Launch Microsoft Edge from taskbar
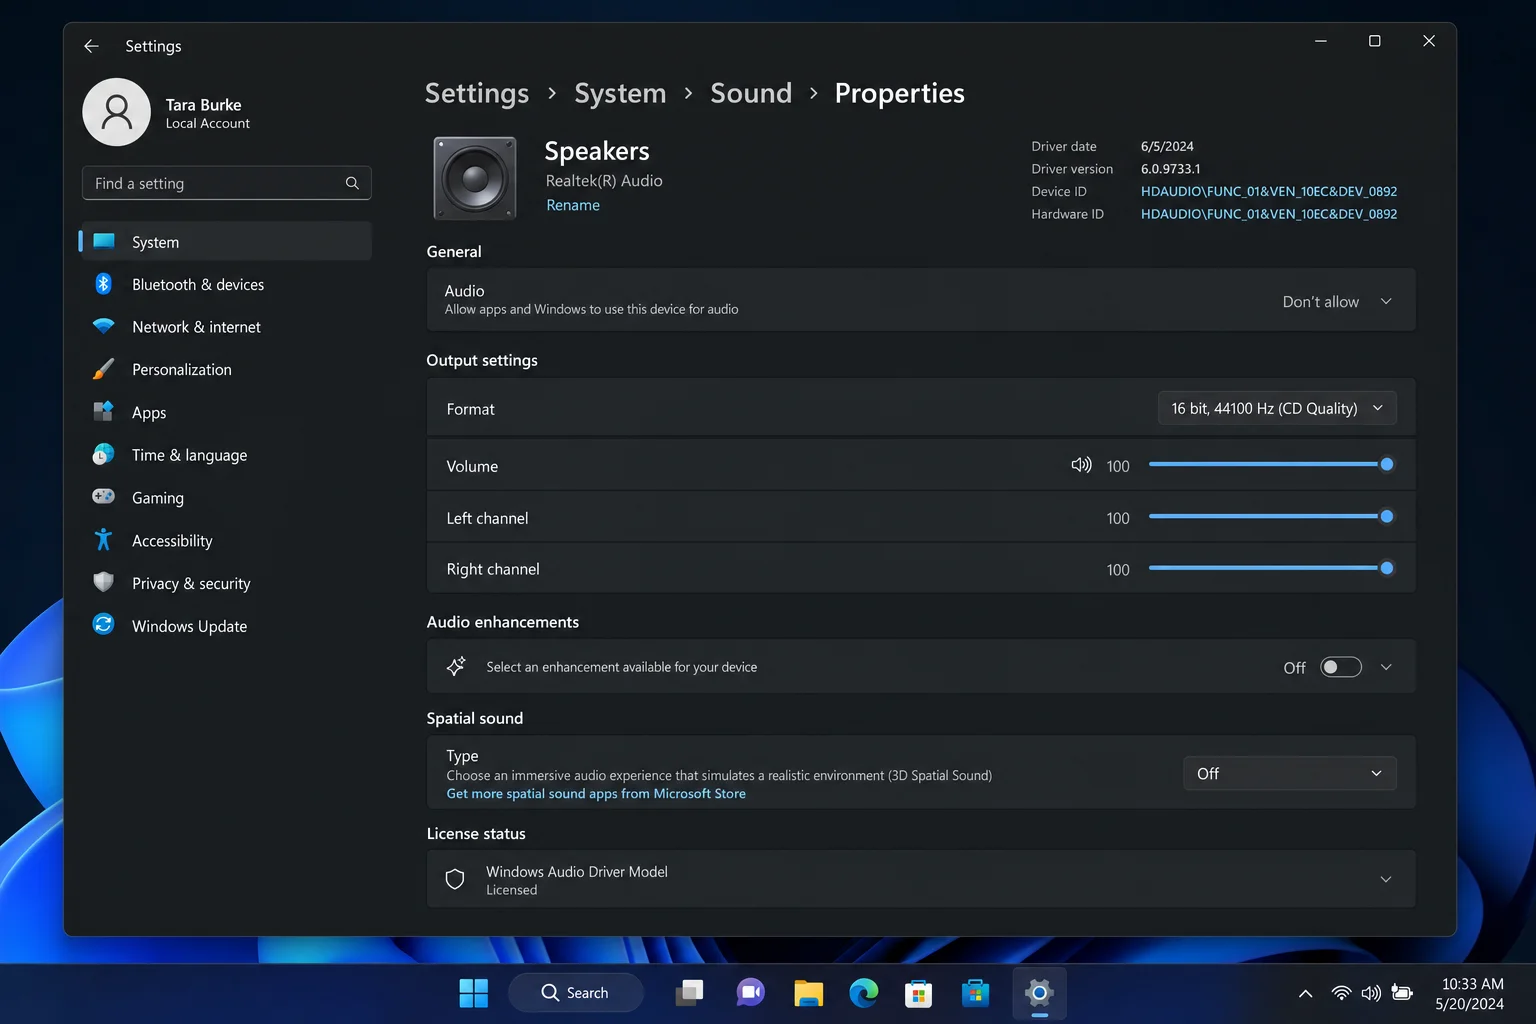 (x=864, y=993)
